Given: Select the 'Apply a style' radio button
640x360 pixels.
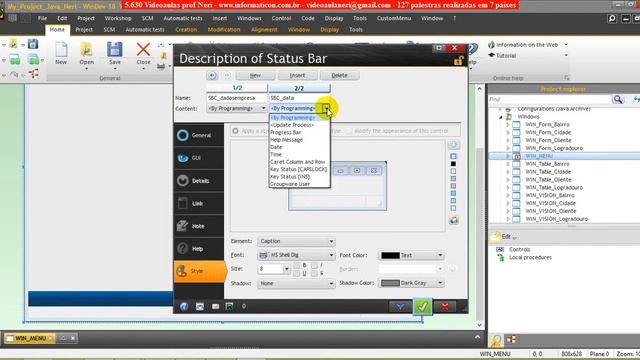Looking at the screenshot, I should pyautogui.click(x=236, y=131).
